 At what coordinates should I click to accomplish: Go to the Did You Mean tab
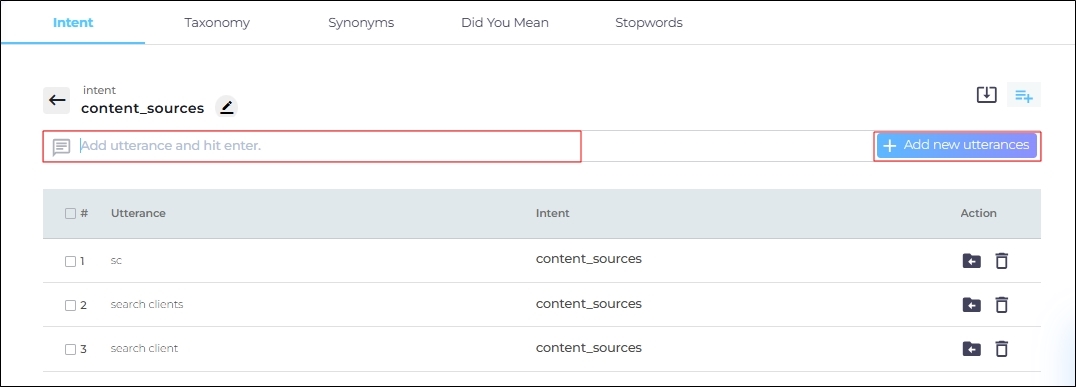click(x=504, y=23)
